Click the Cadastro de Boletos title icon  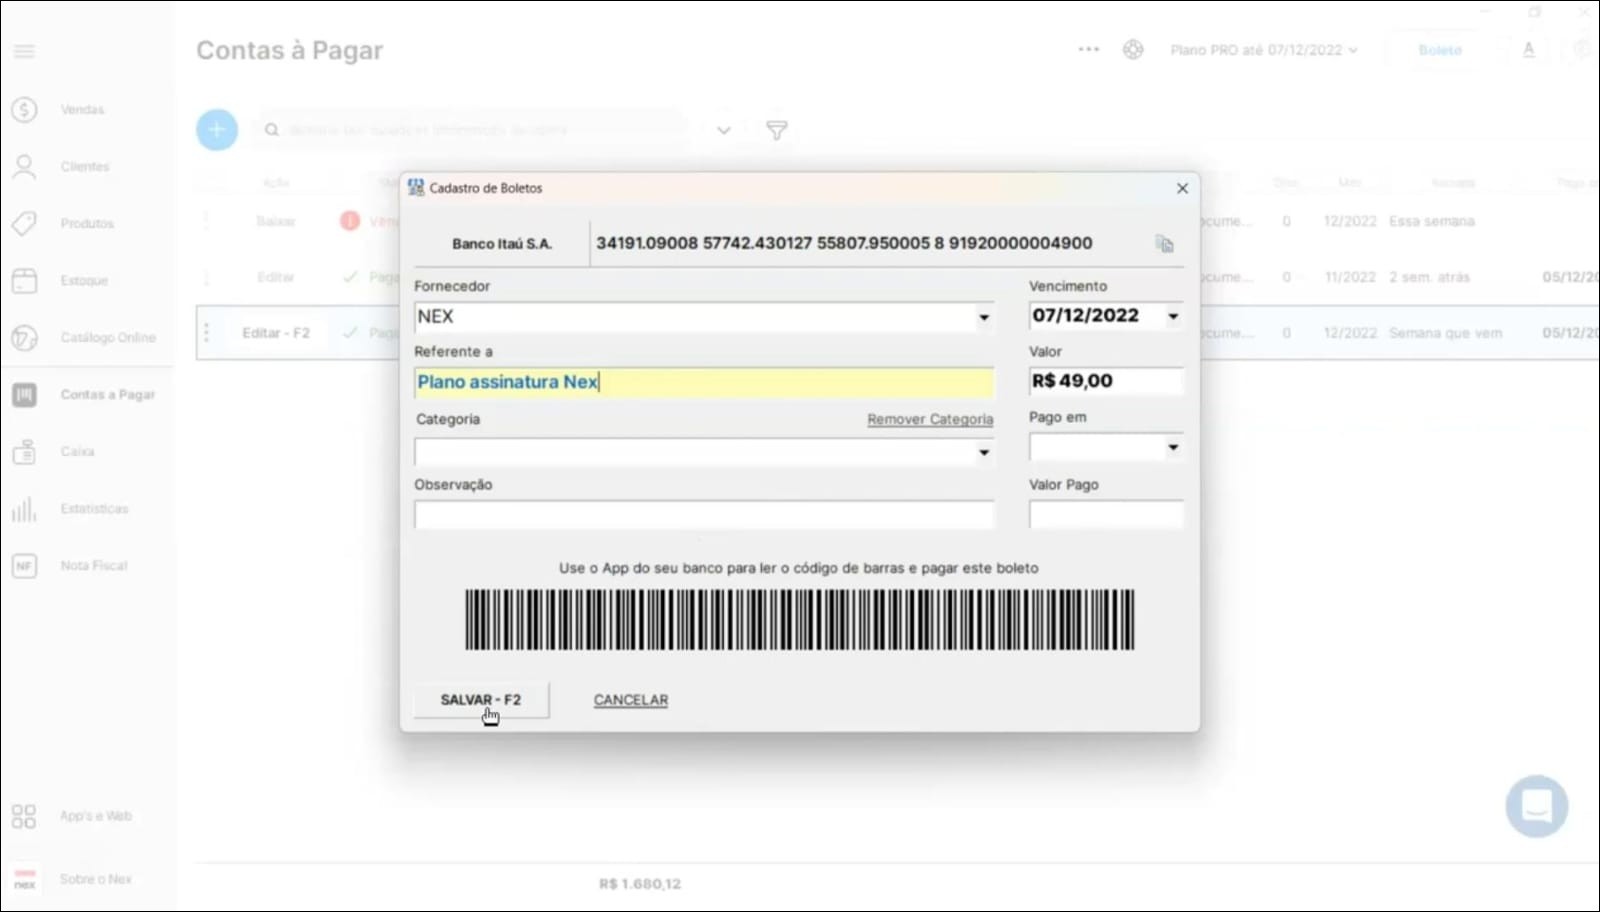416,188
